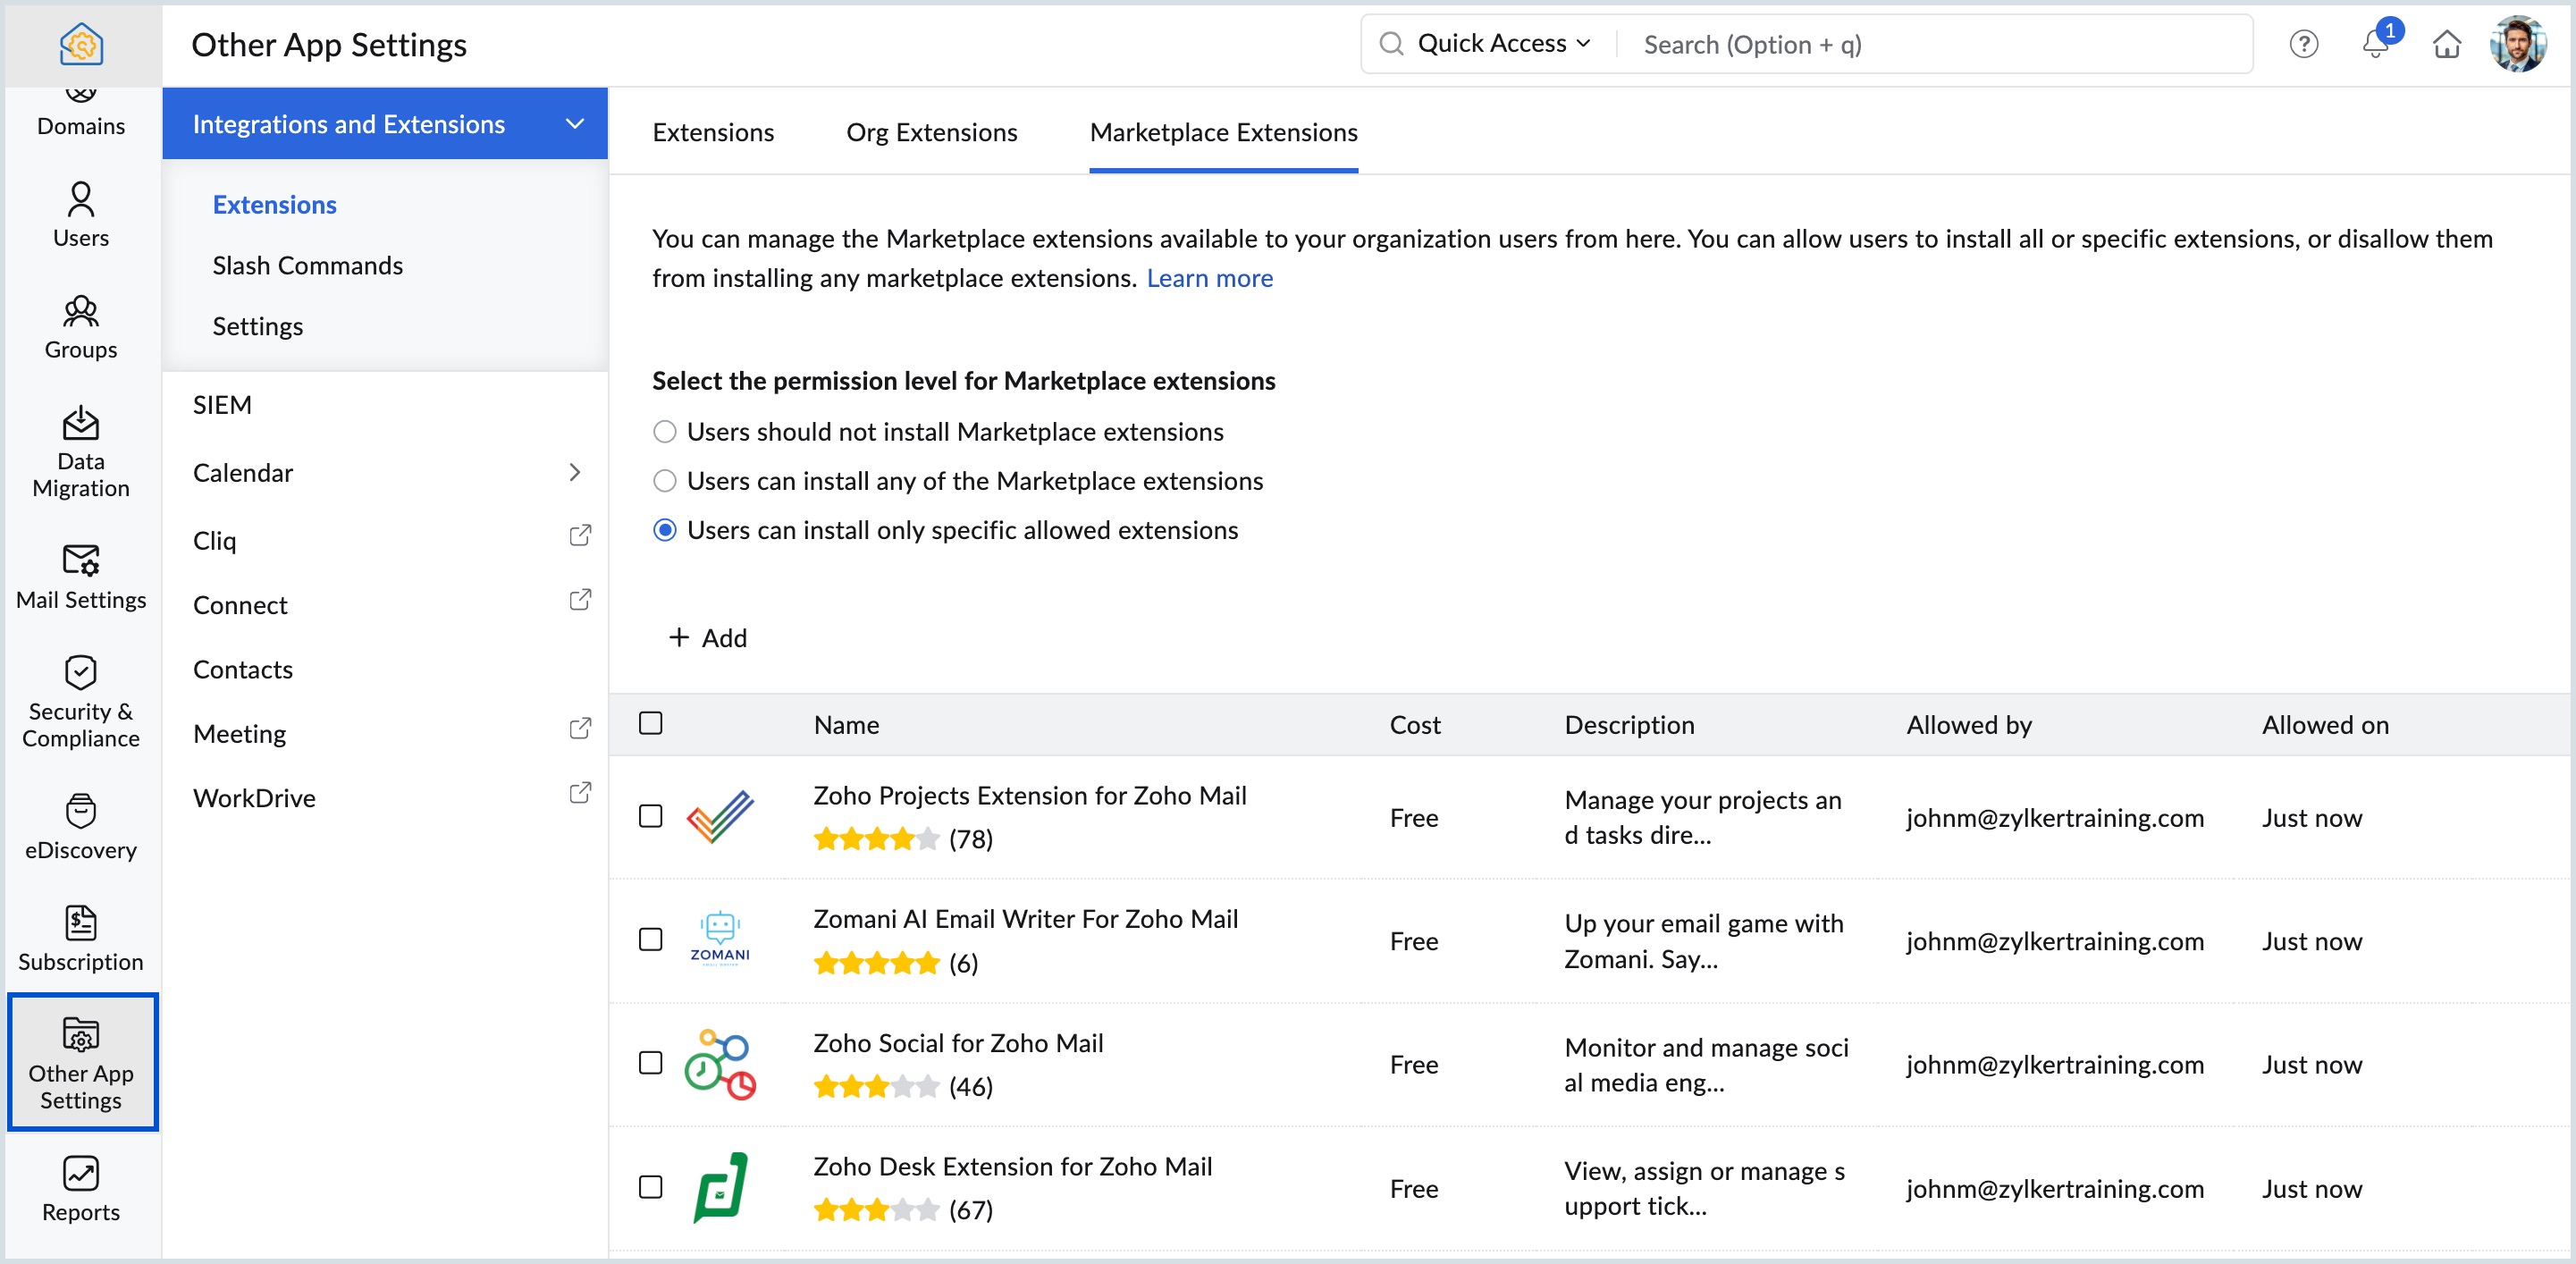The image size is (2576, 1264).
Task: Click the Allowed by column header
Action: [1969, 724]
